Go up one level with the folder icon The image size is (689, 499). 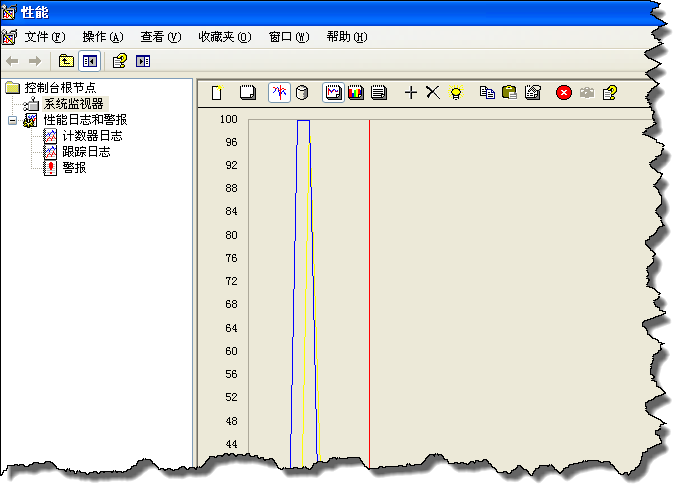[66, 61]
